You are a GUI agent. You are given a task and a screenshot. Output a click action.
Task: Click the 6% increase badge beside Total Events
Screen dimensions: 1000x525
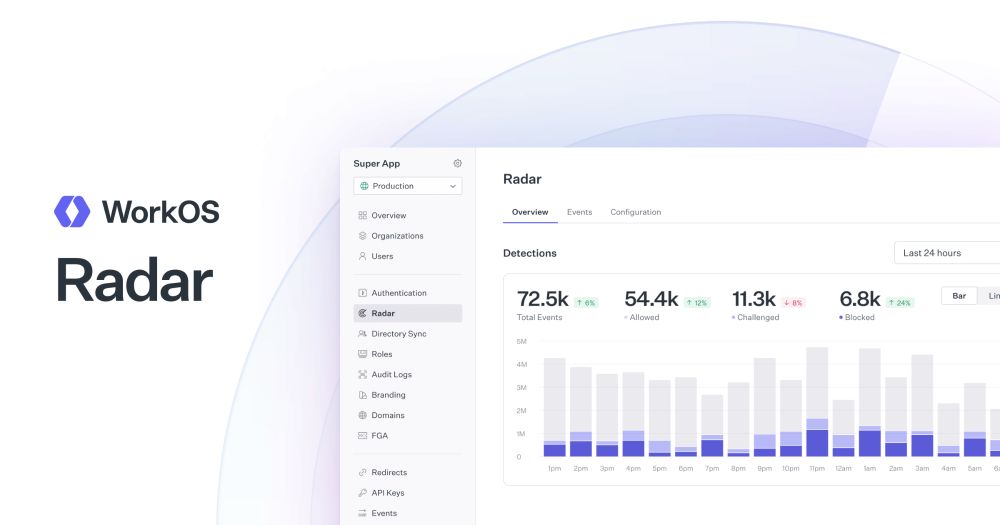(585, 303)
